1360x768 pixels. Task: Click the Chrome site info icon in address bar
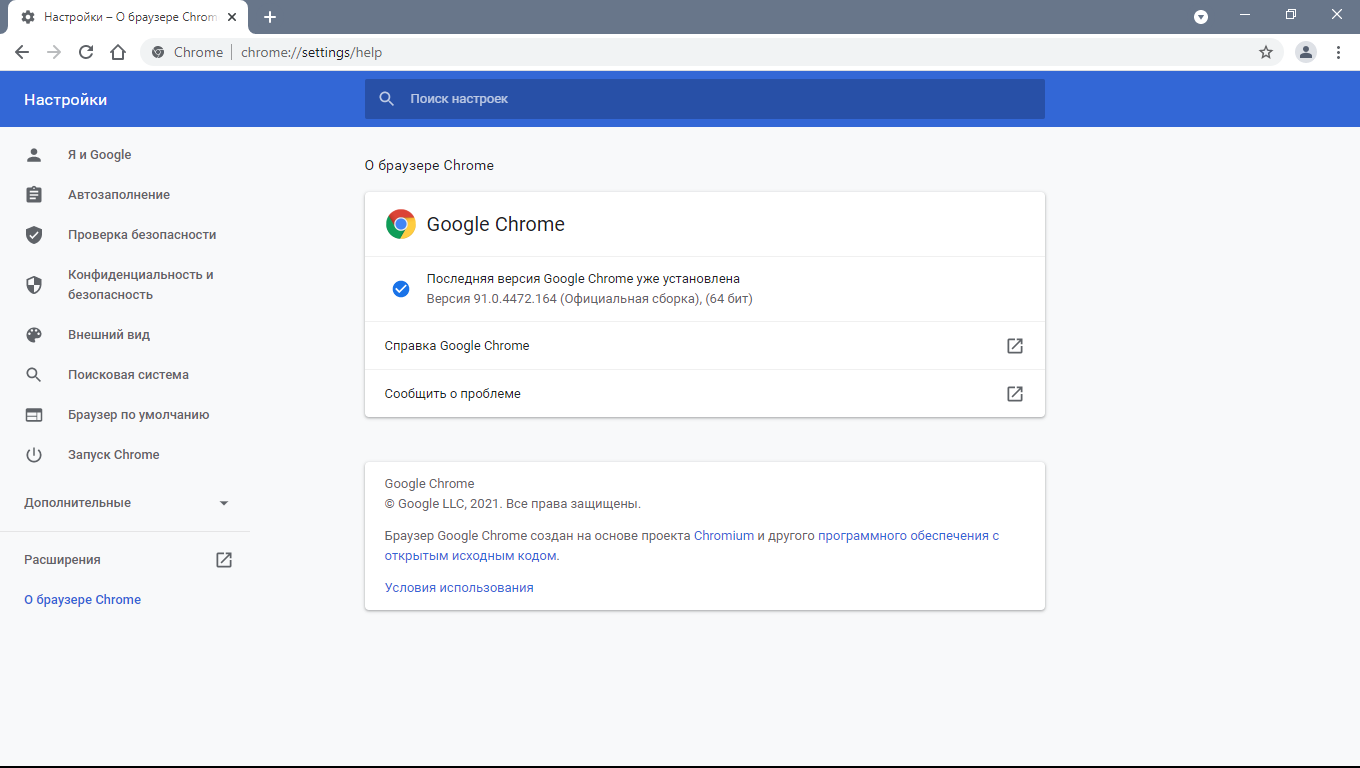(x=157, y=52)
